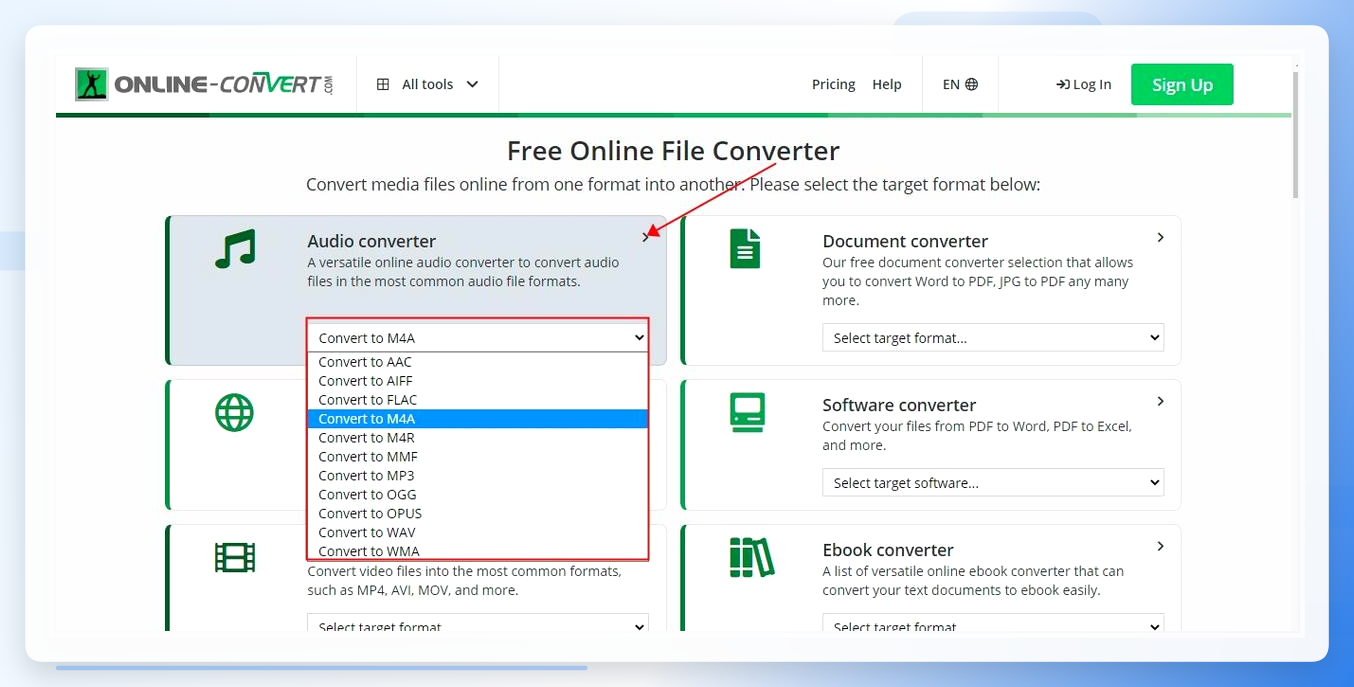Click the Ebook converter chevron arrow
1354x687 pixels.
click(x=1160, y=546)
